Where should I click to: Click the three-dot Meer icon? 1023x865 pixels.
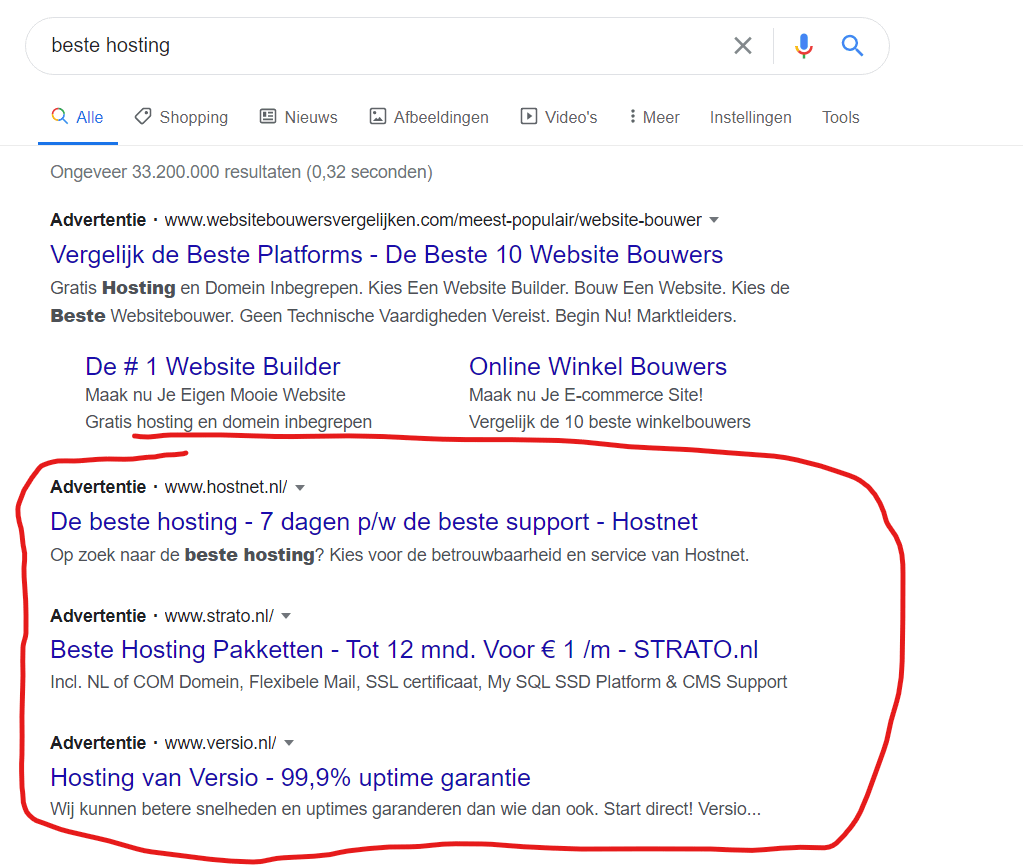coord(632,116)
